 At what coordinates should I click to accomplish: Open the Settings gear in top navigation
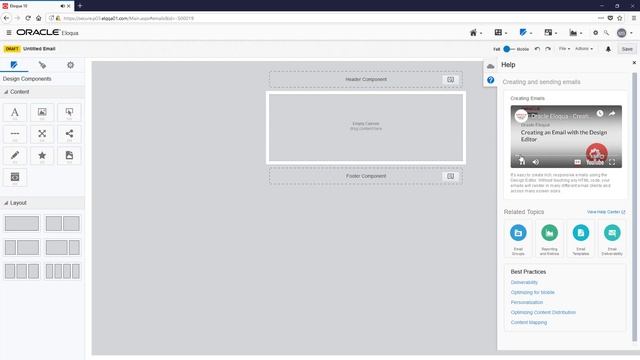point(596,33)
